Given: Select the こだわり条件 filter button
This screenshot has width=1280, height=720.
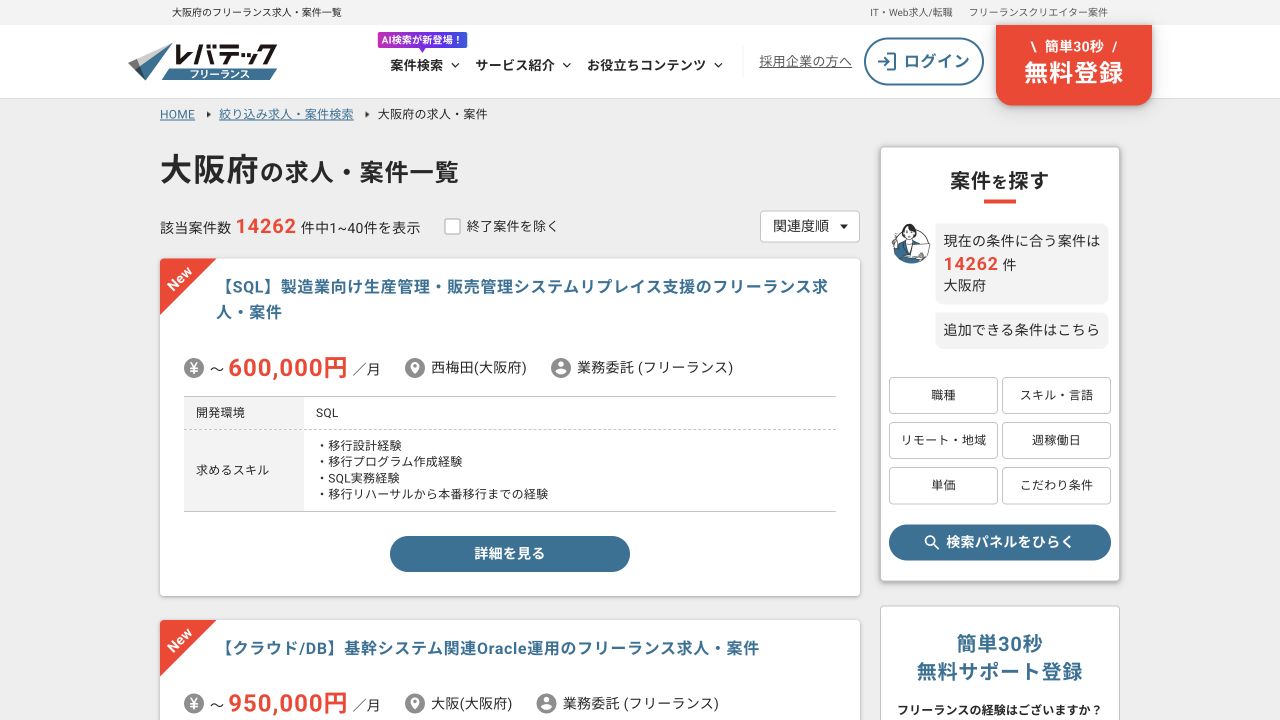Looking at the screenshot, I should point(1056,485).
